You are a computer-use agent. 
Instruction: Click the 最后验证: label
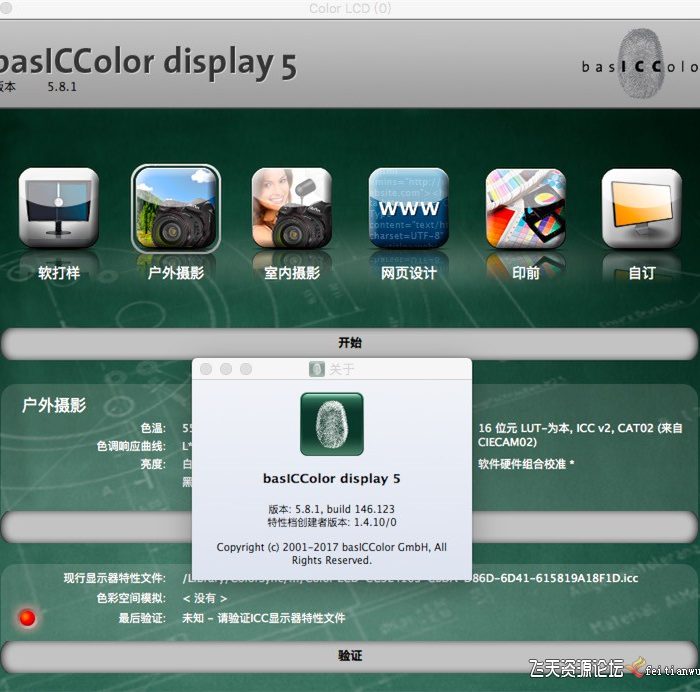(x=142, y=618)
